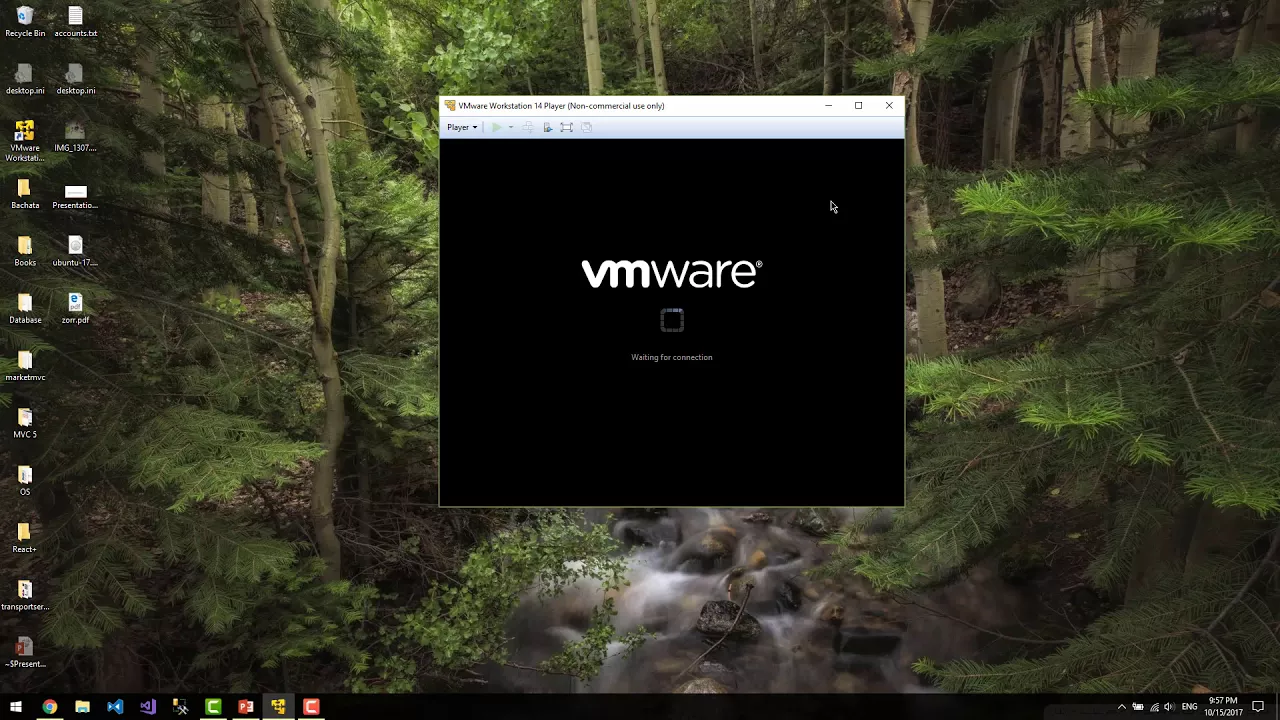Open the red Camtasia recorder taskbar icon
Screen dimensions: 1280x720
tap(311, 707)
